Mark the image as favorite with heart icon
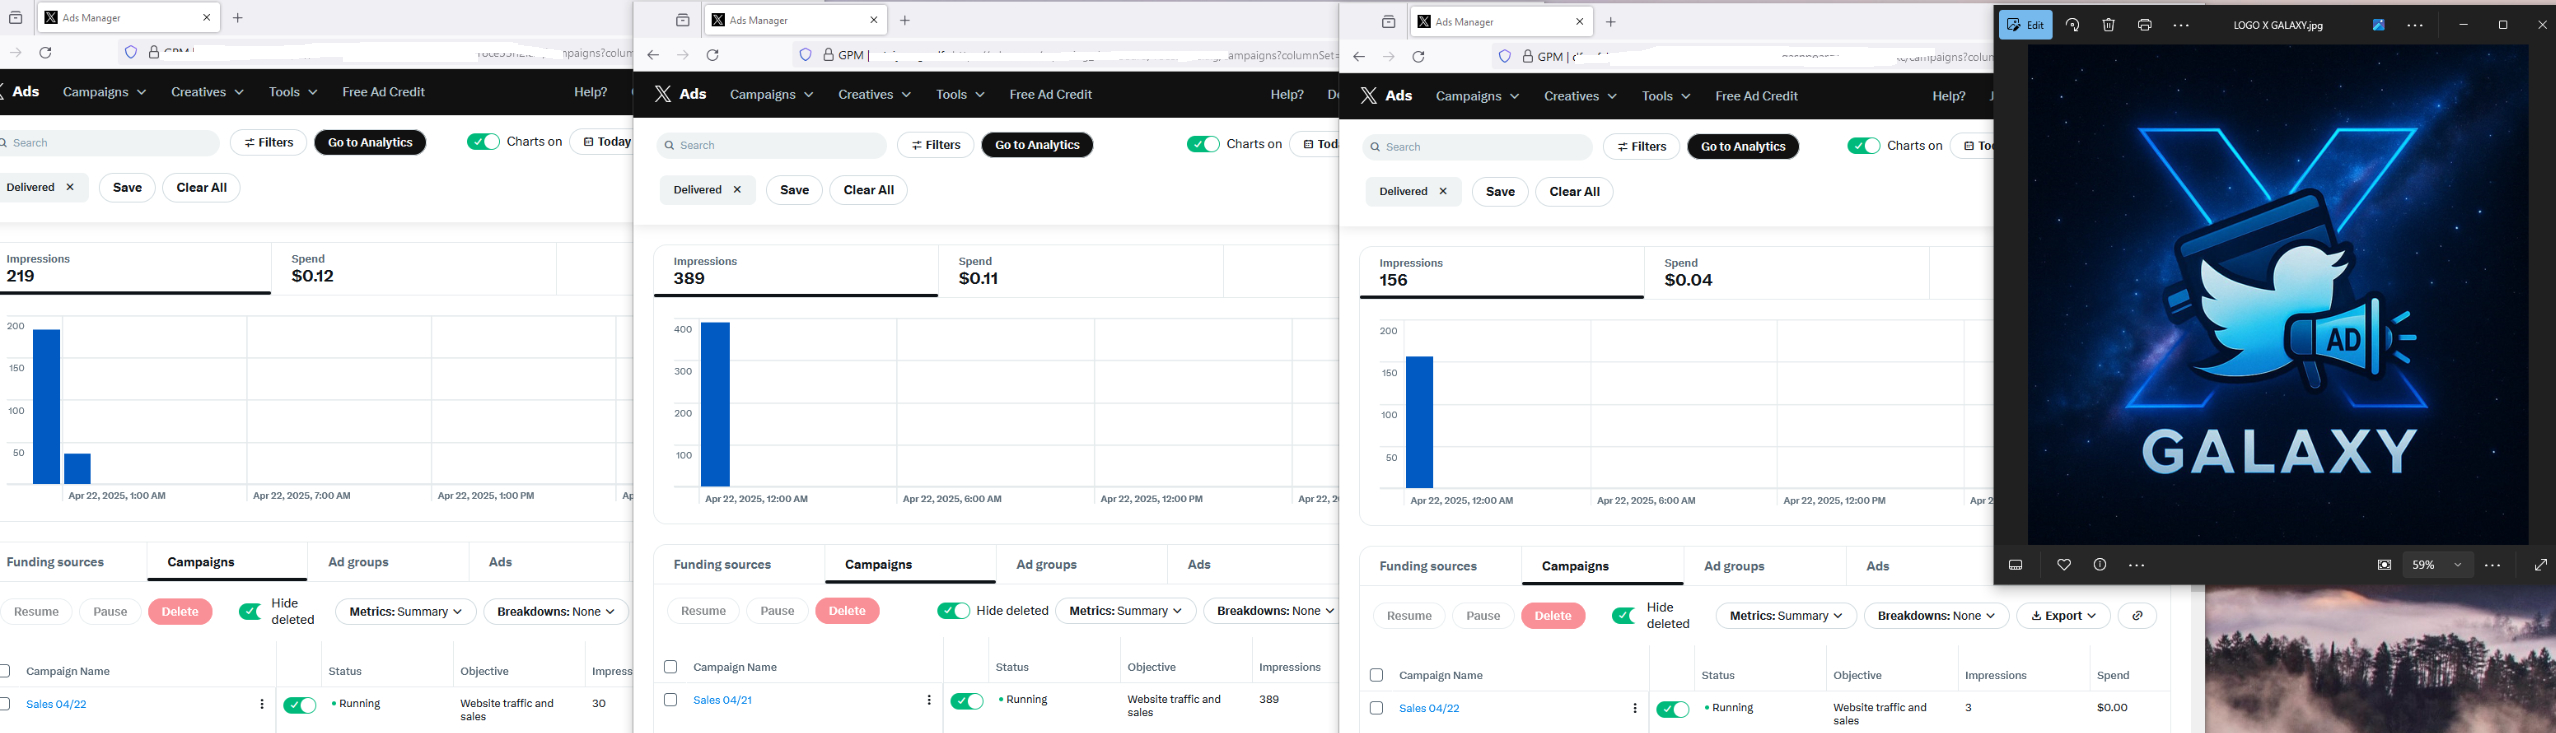The height and width of the screenshot is (733, 2556). pyautogui.click(x=2064, y=565)
